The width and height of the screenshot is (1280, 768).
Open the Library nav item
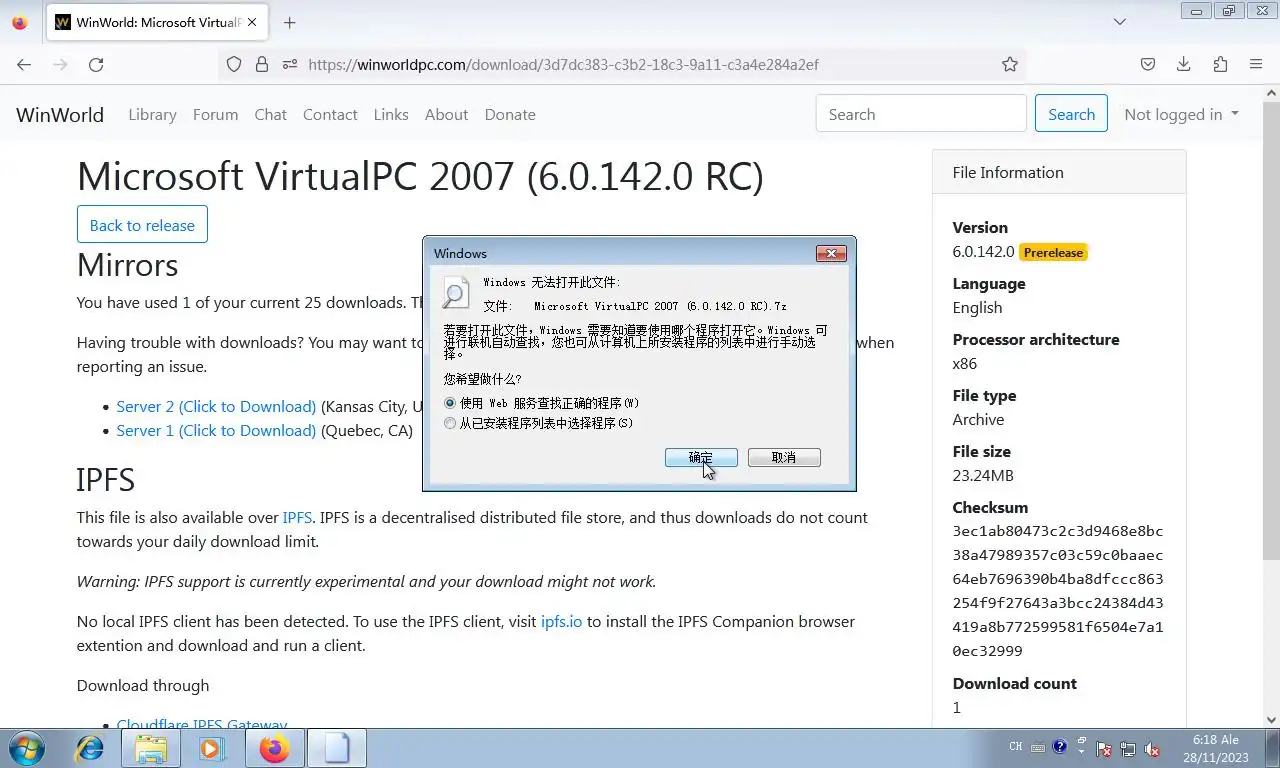[152, 114]
